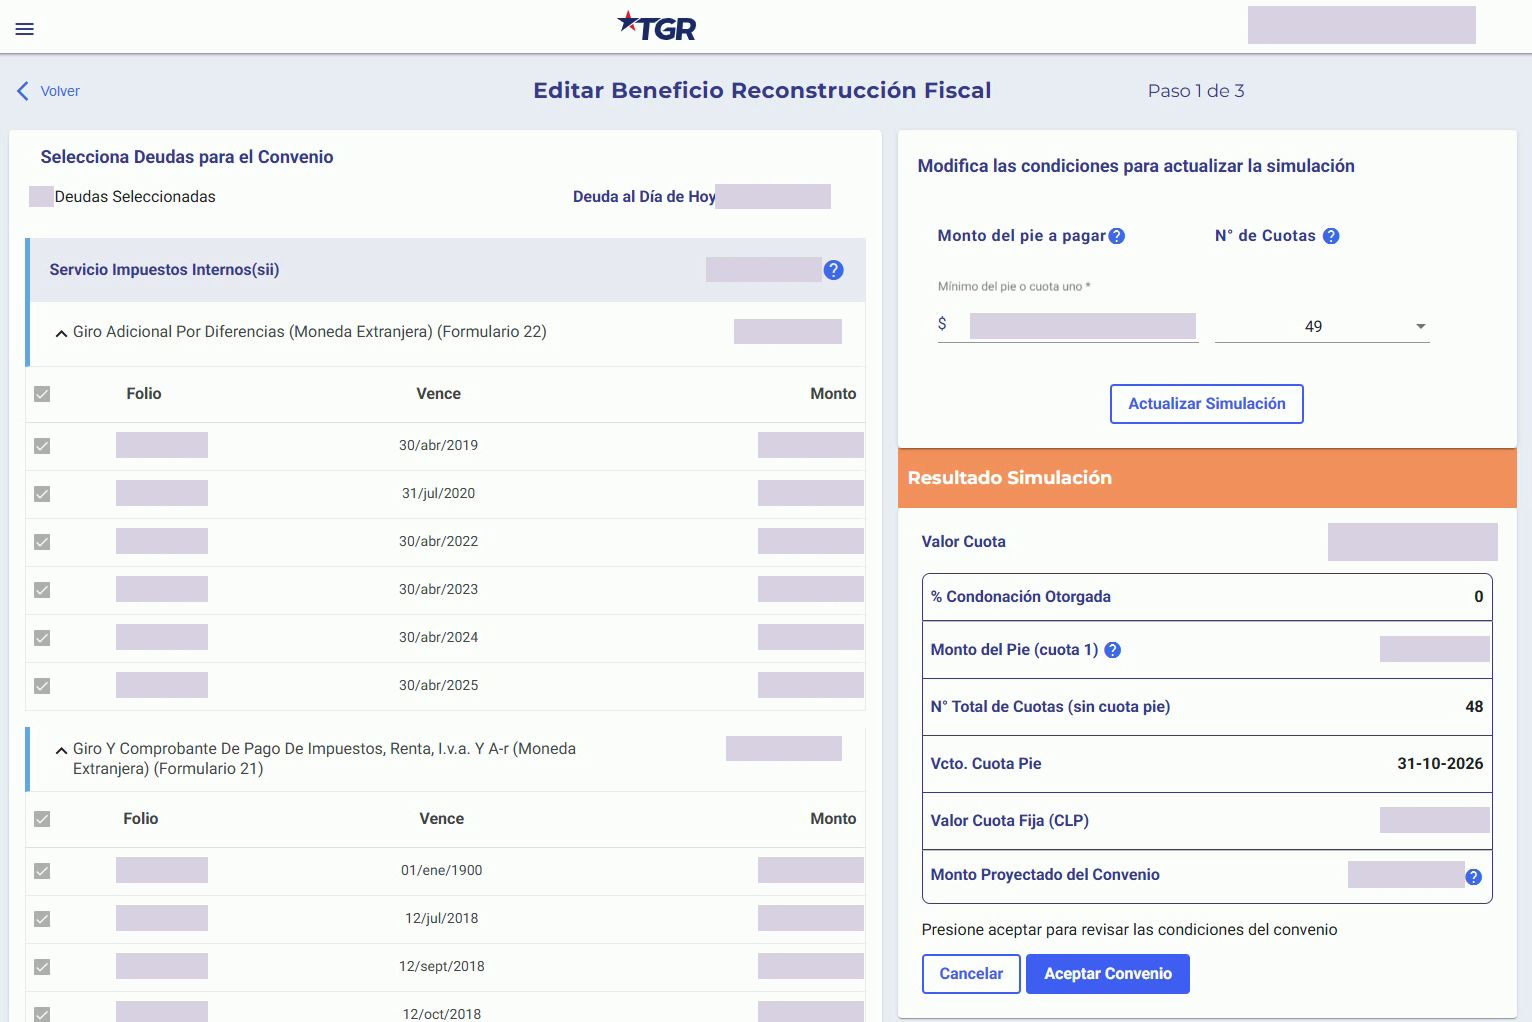
Task: Collapse Giro Y Comprobante De Pago (Formulario 21)
Action: click(x=62, y=750)
